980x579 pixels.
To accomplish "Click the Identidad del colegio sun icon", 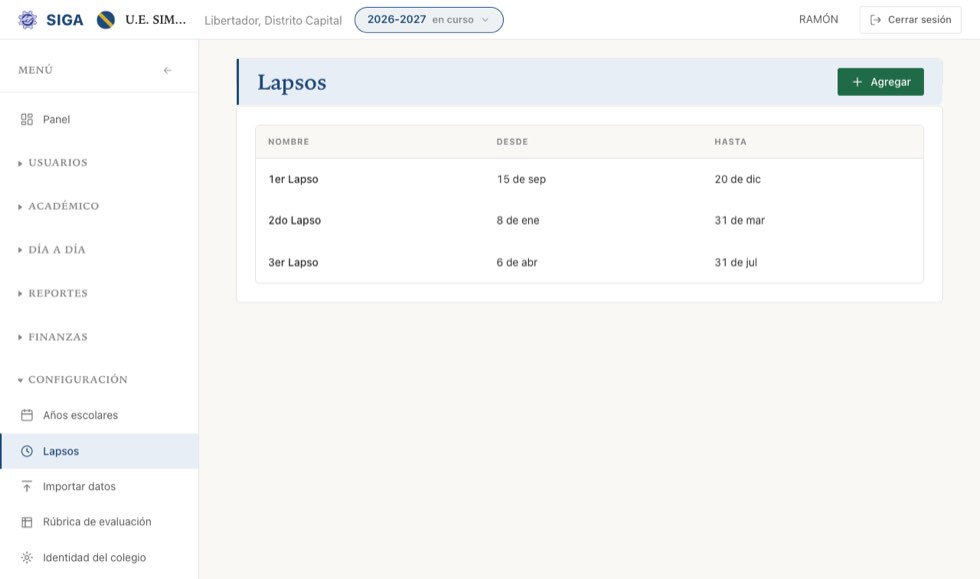I will (x=27, y=557).
